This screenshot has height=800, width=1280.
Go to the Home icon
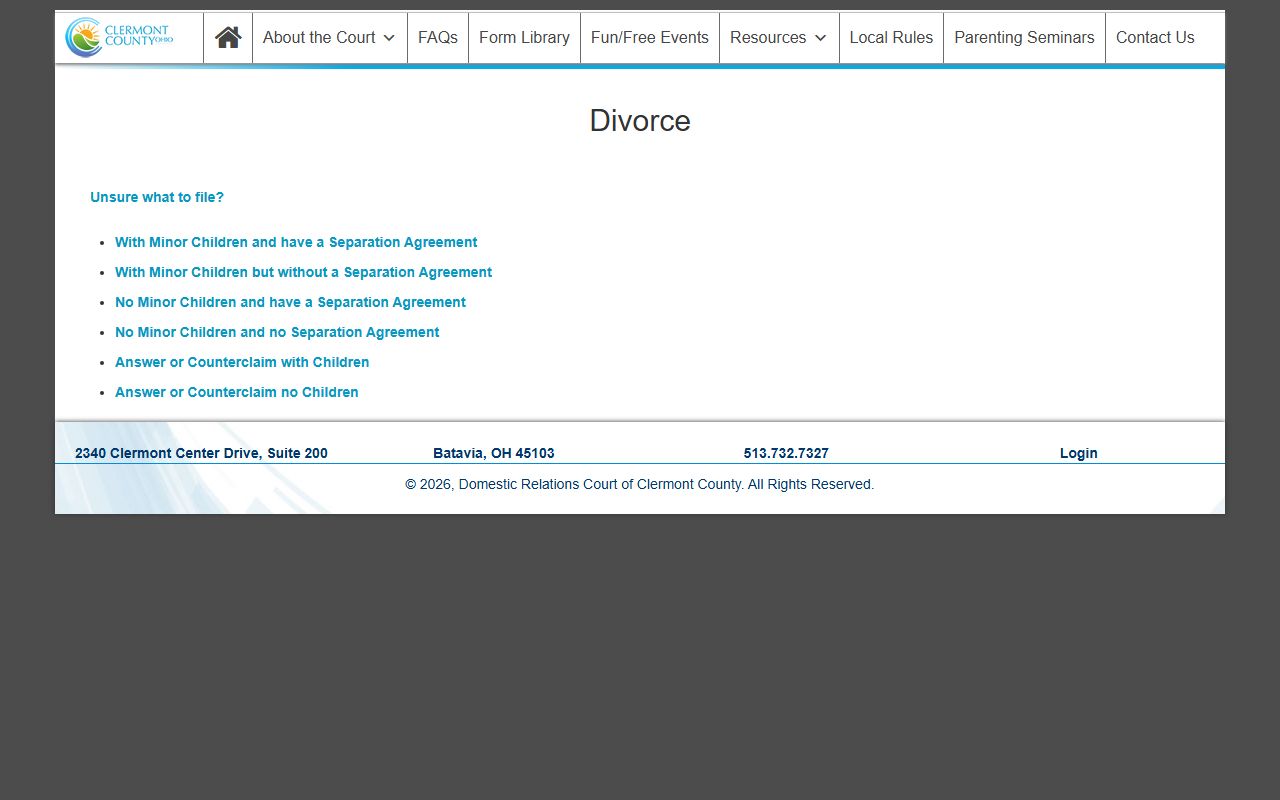point(228,38)
